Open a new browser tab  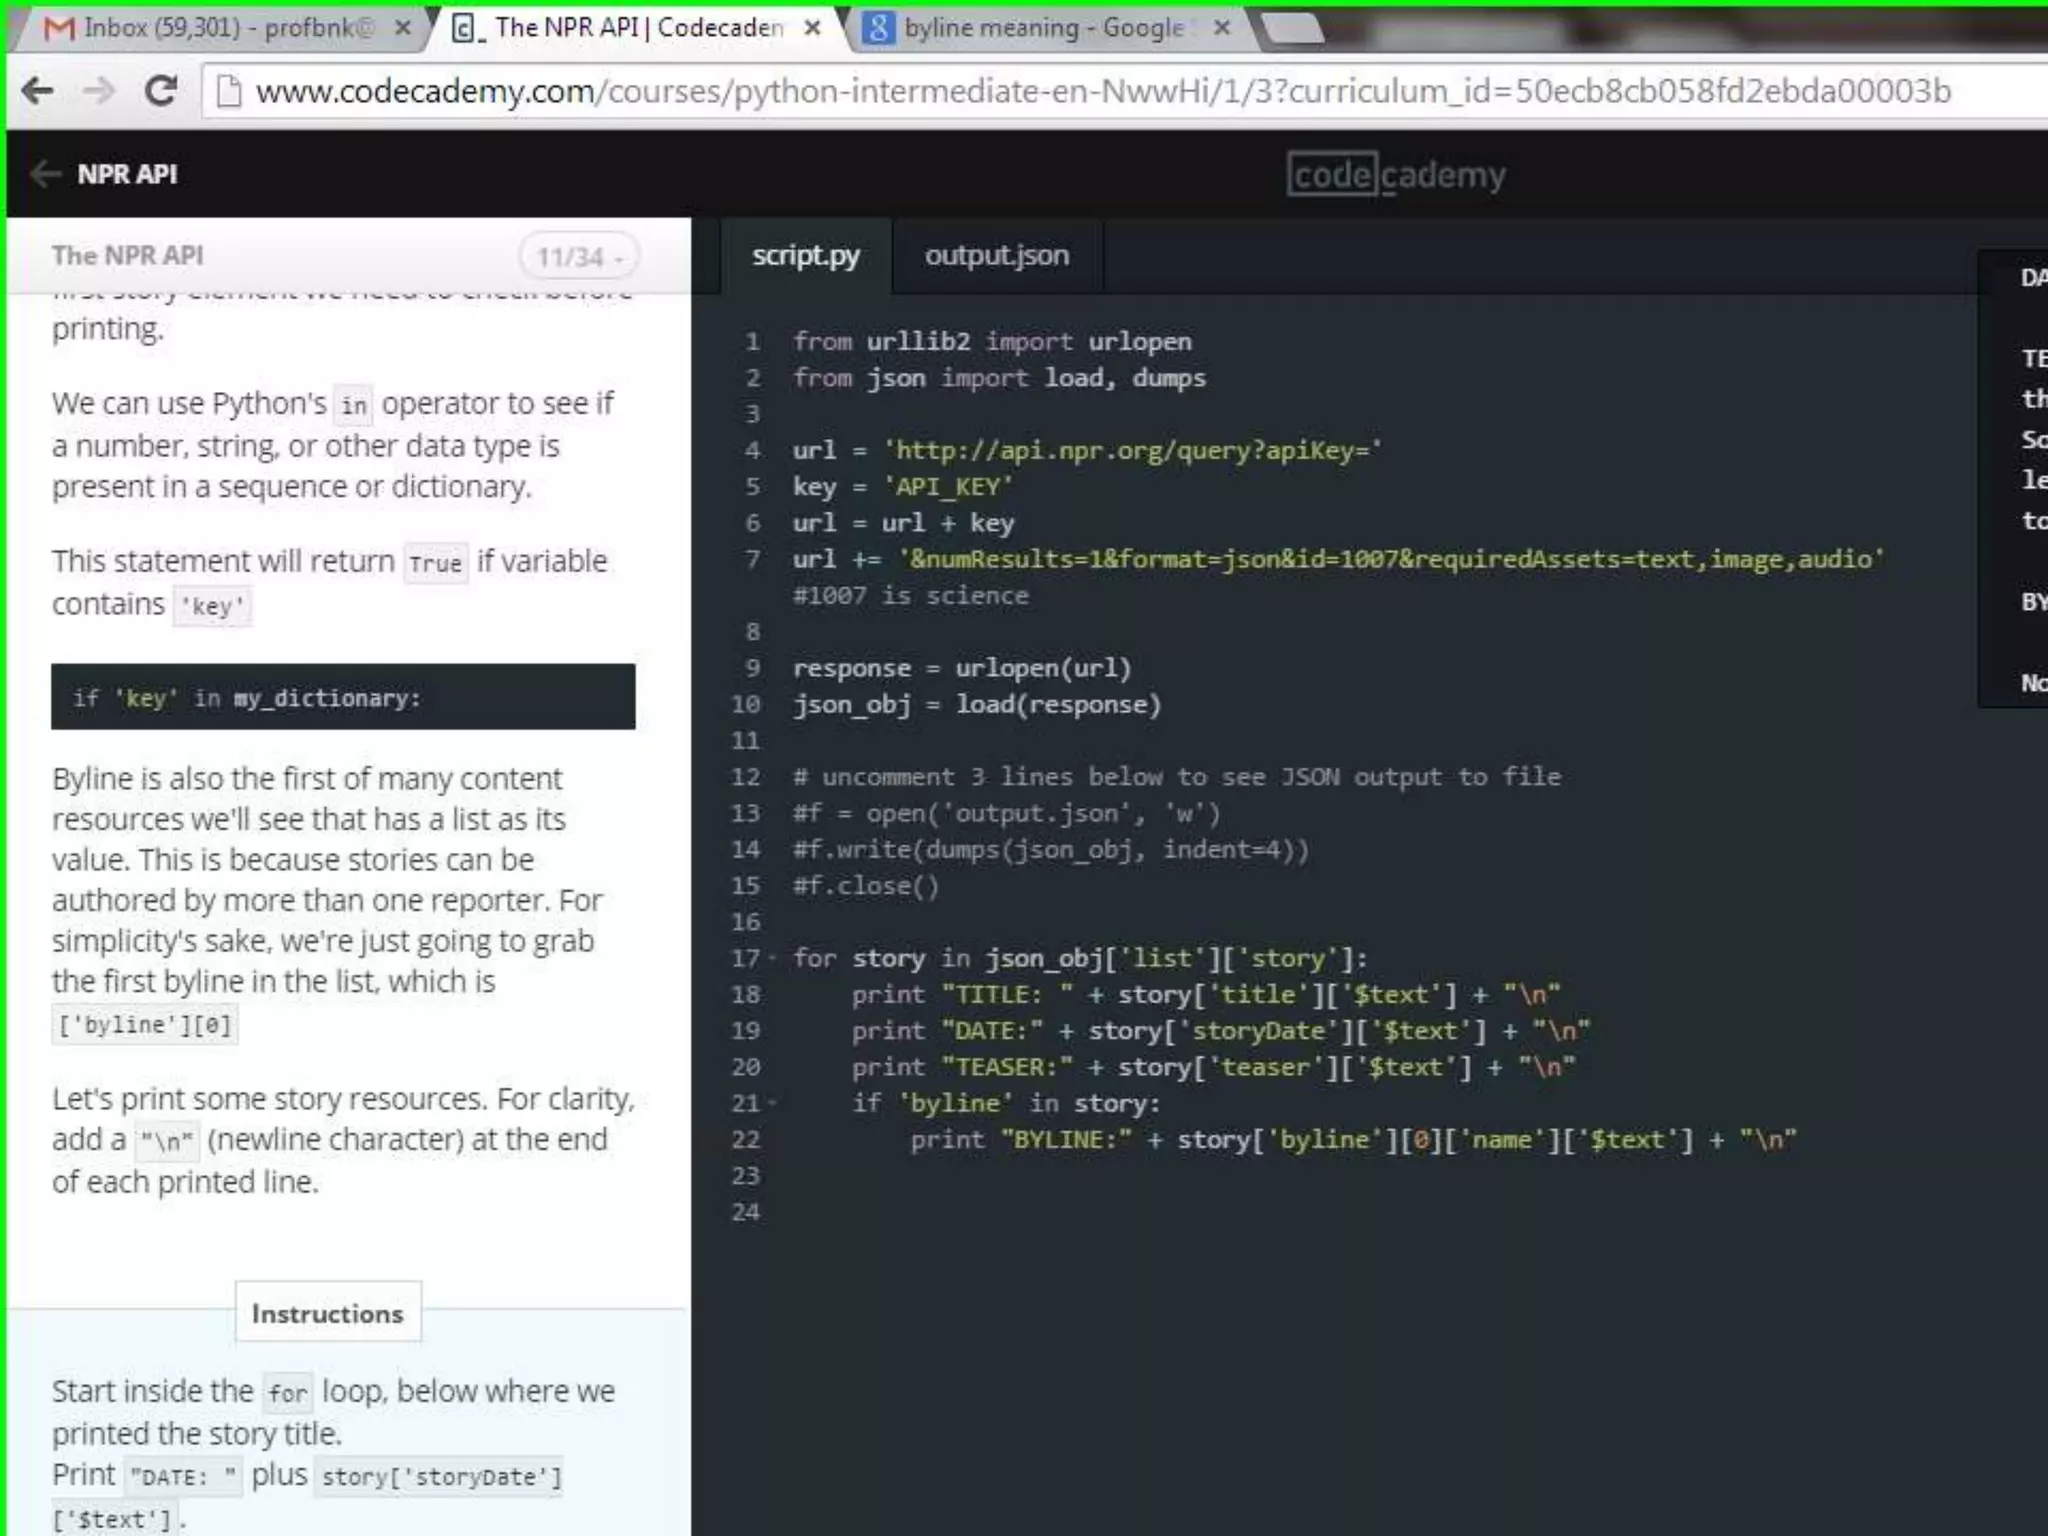pyautogui.click(x=1293, y=29)
